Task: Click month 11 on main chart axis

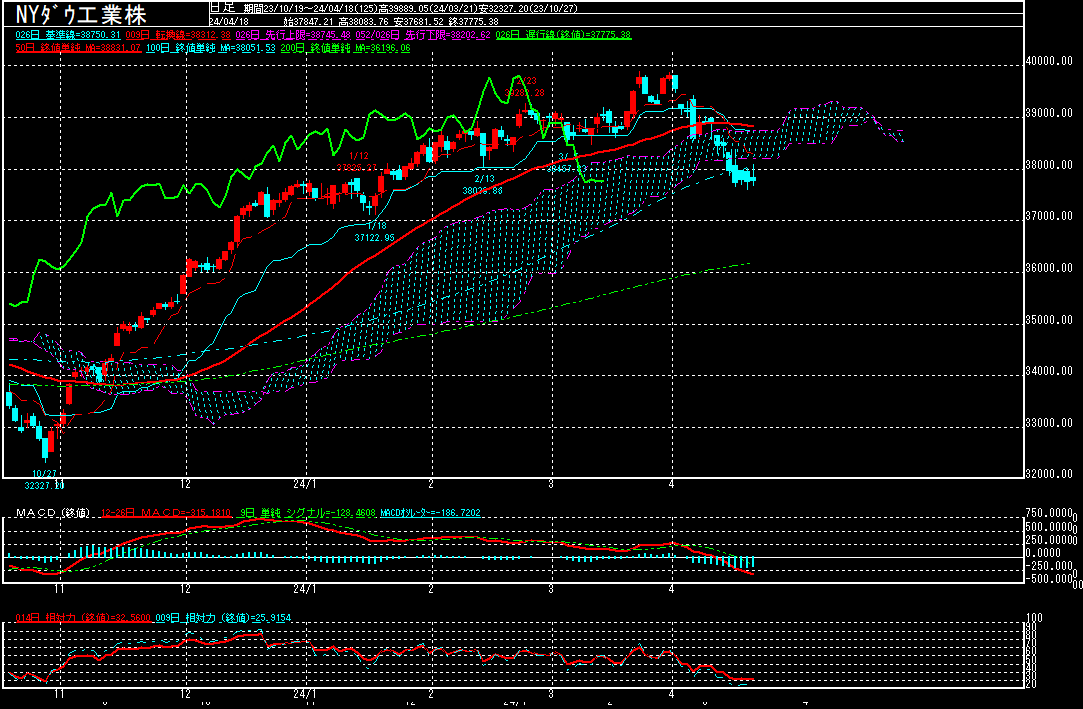Action: (59, 484)
